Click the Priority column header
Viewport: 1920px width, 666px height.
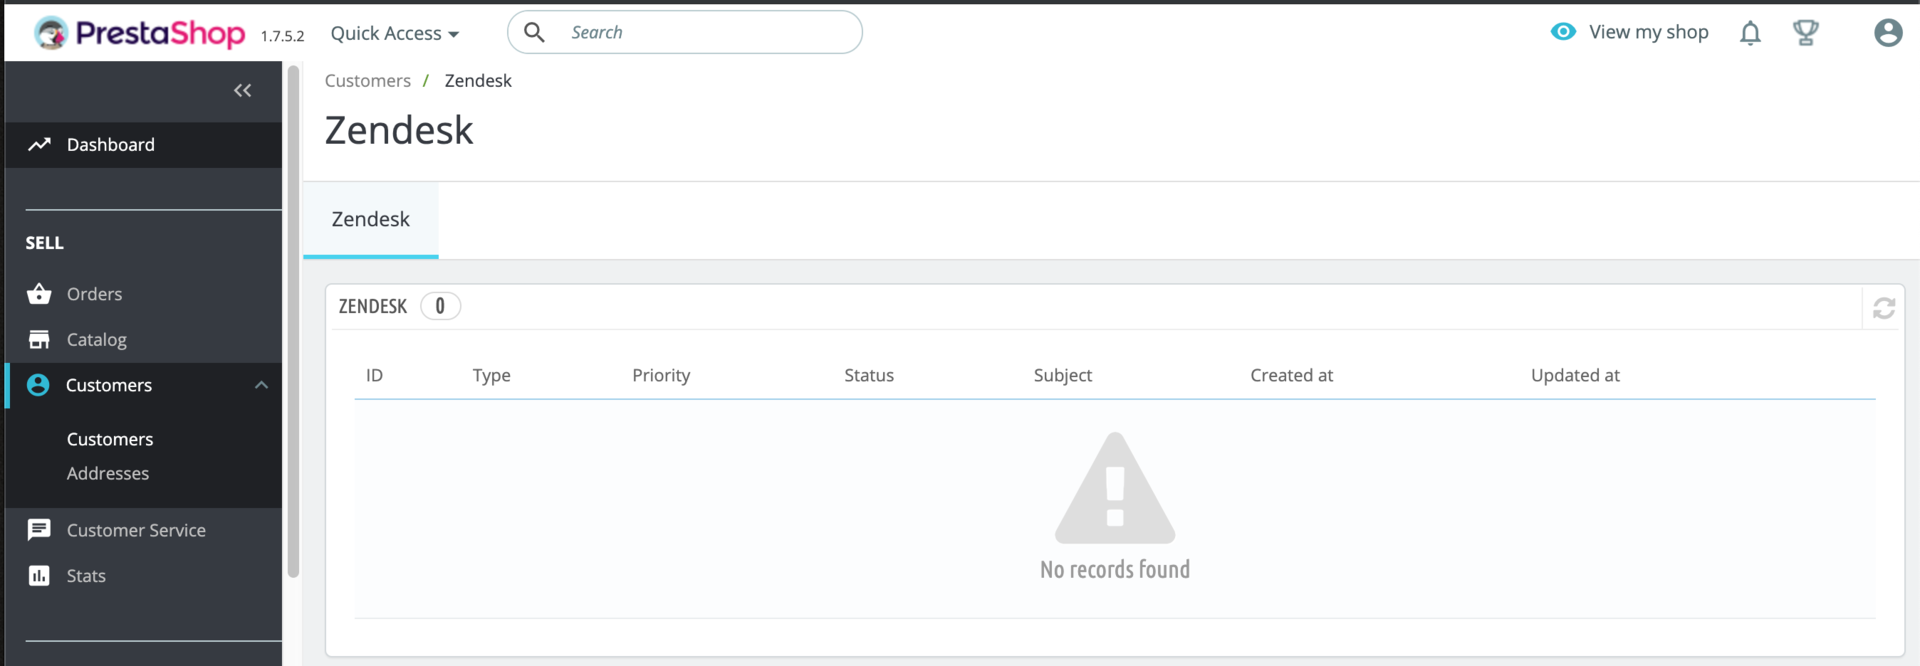(x=661, y=375)
